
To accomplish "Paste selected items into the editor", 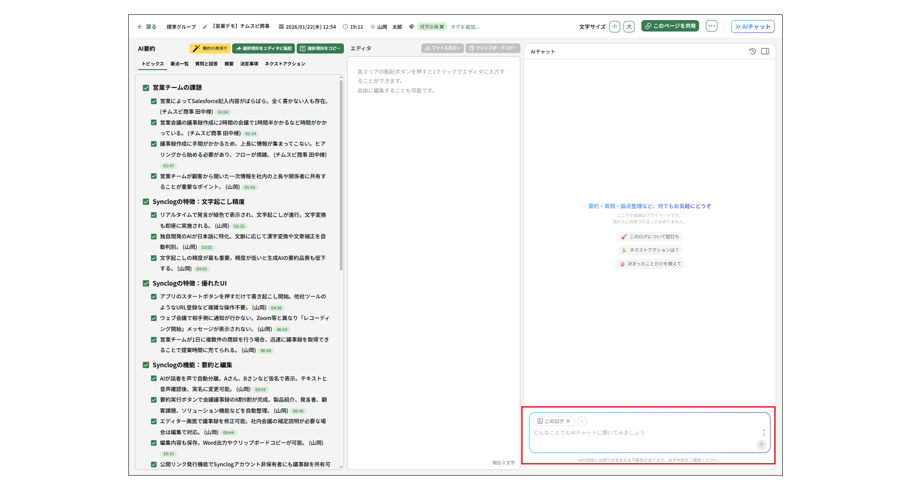I will click(x=263, y=48).
